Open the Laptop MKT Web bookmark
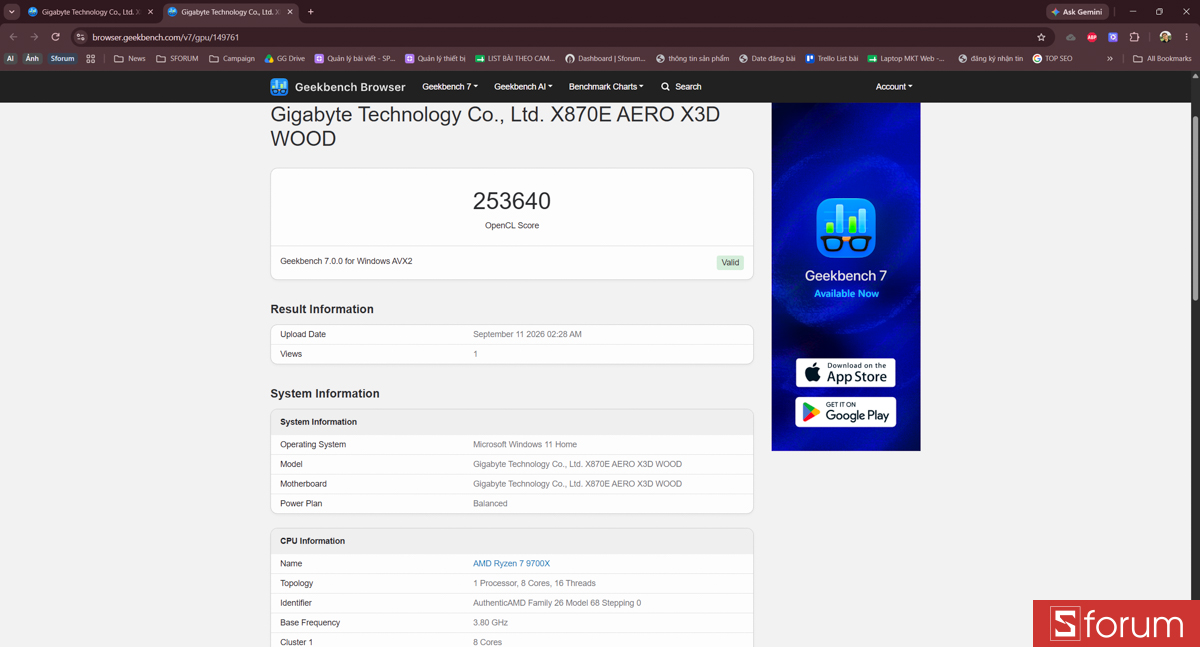This screenshot has height=647, width=1200. click(x=906, y=59)
